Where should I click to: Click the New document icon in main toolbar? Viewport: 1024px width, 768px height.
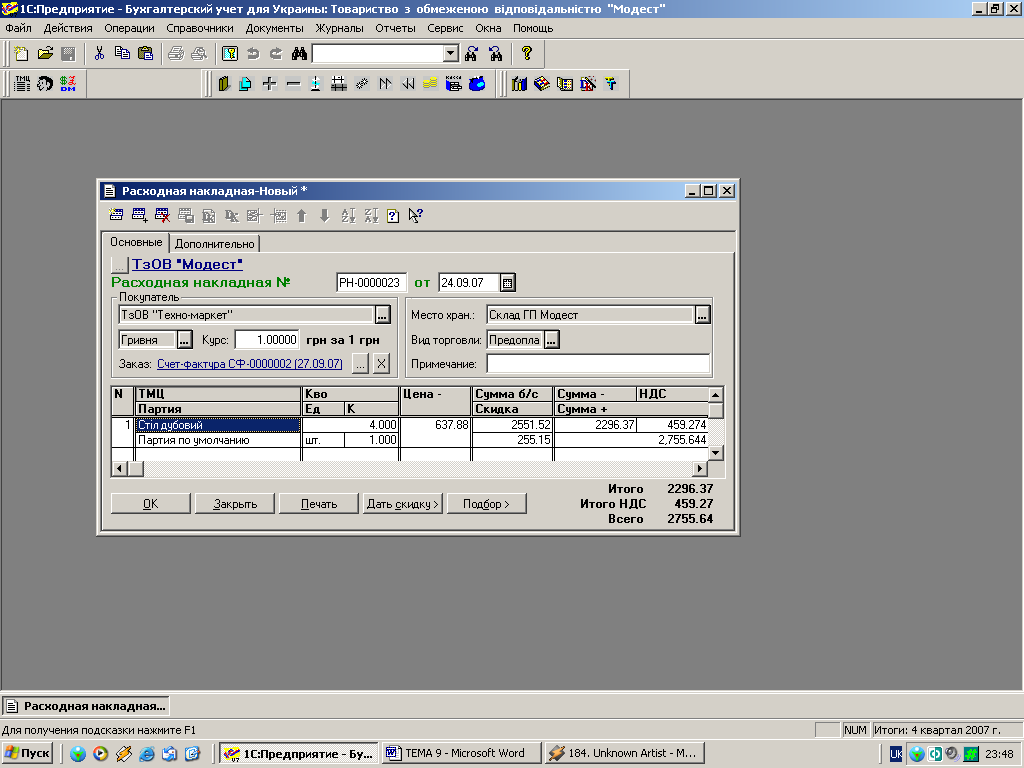[x=22, y=54]
